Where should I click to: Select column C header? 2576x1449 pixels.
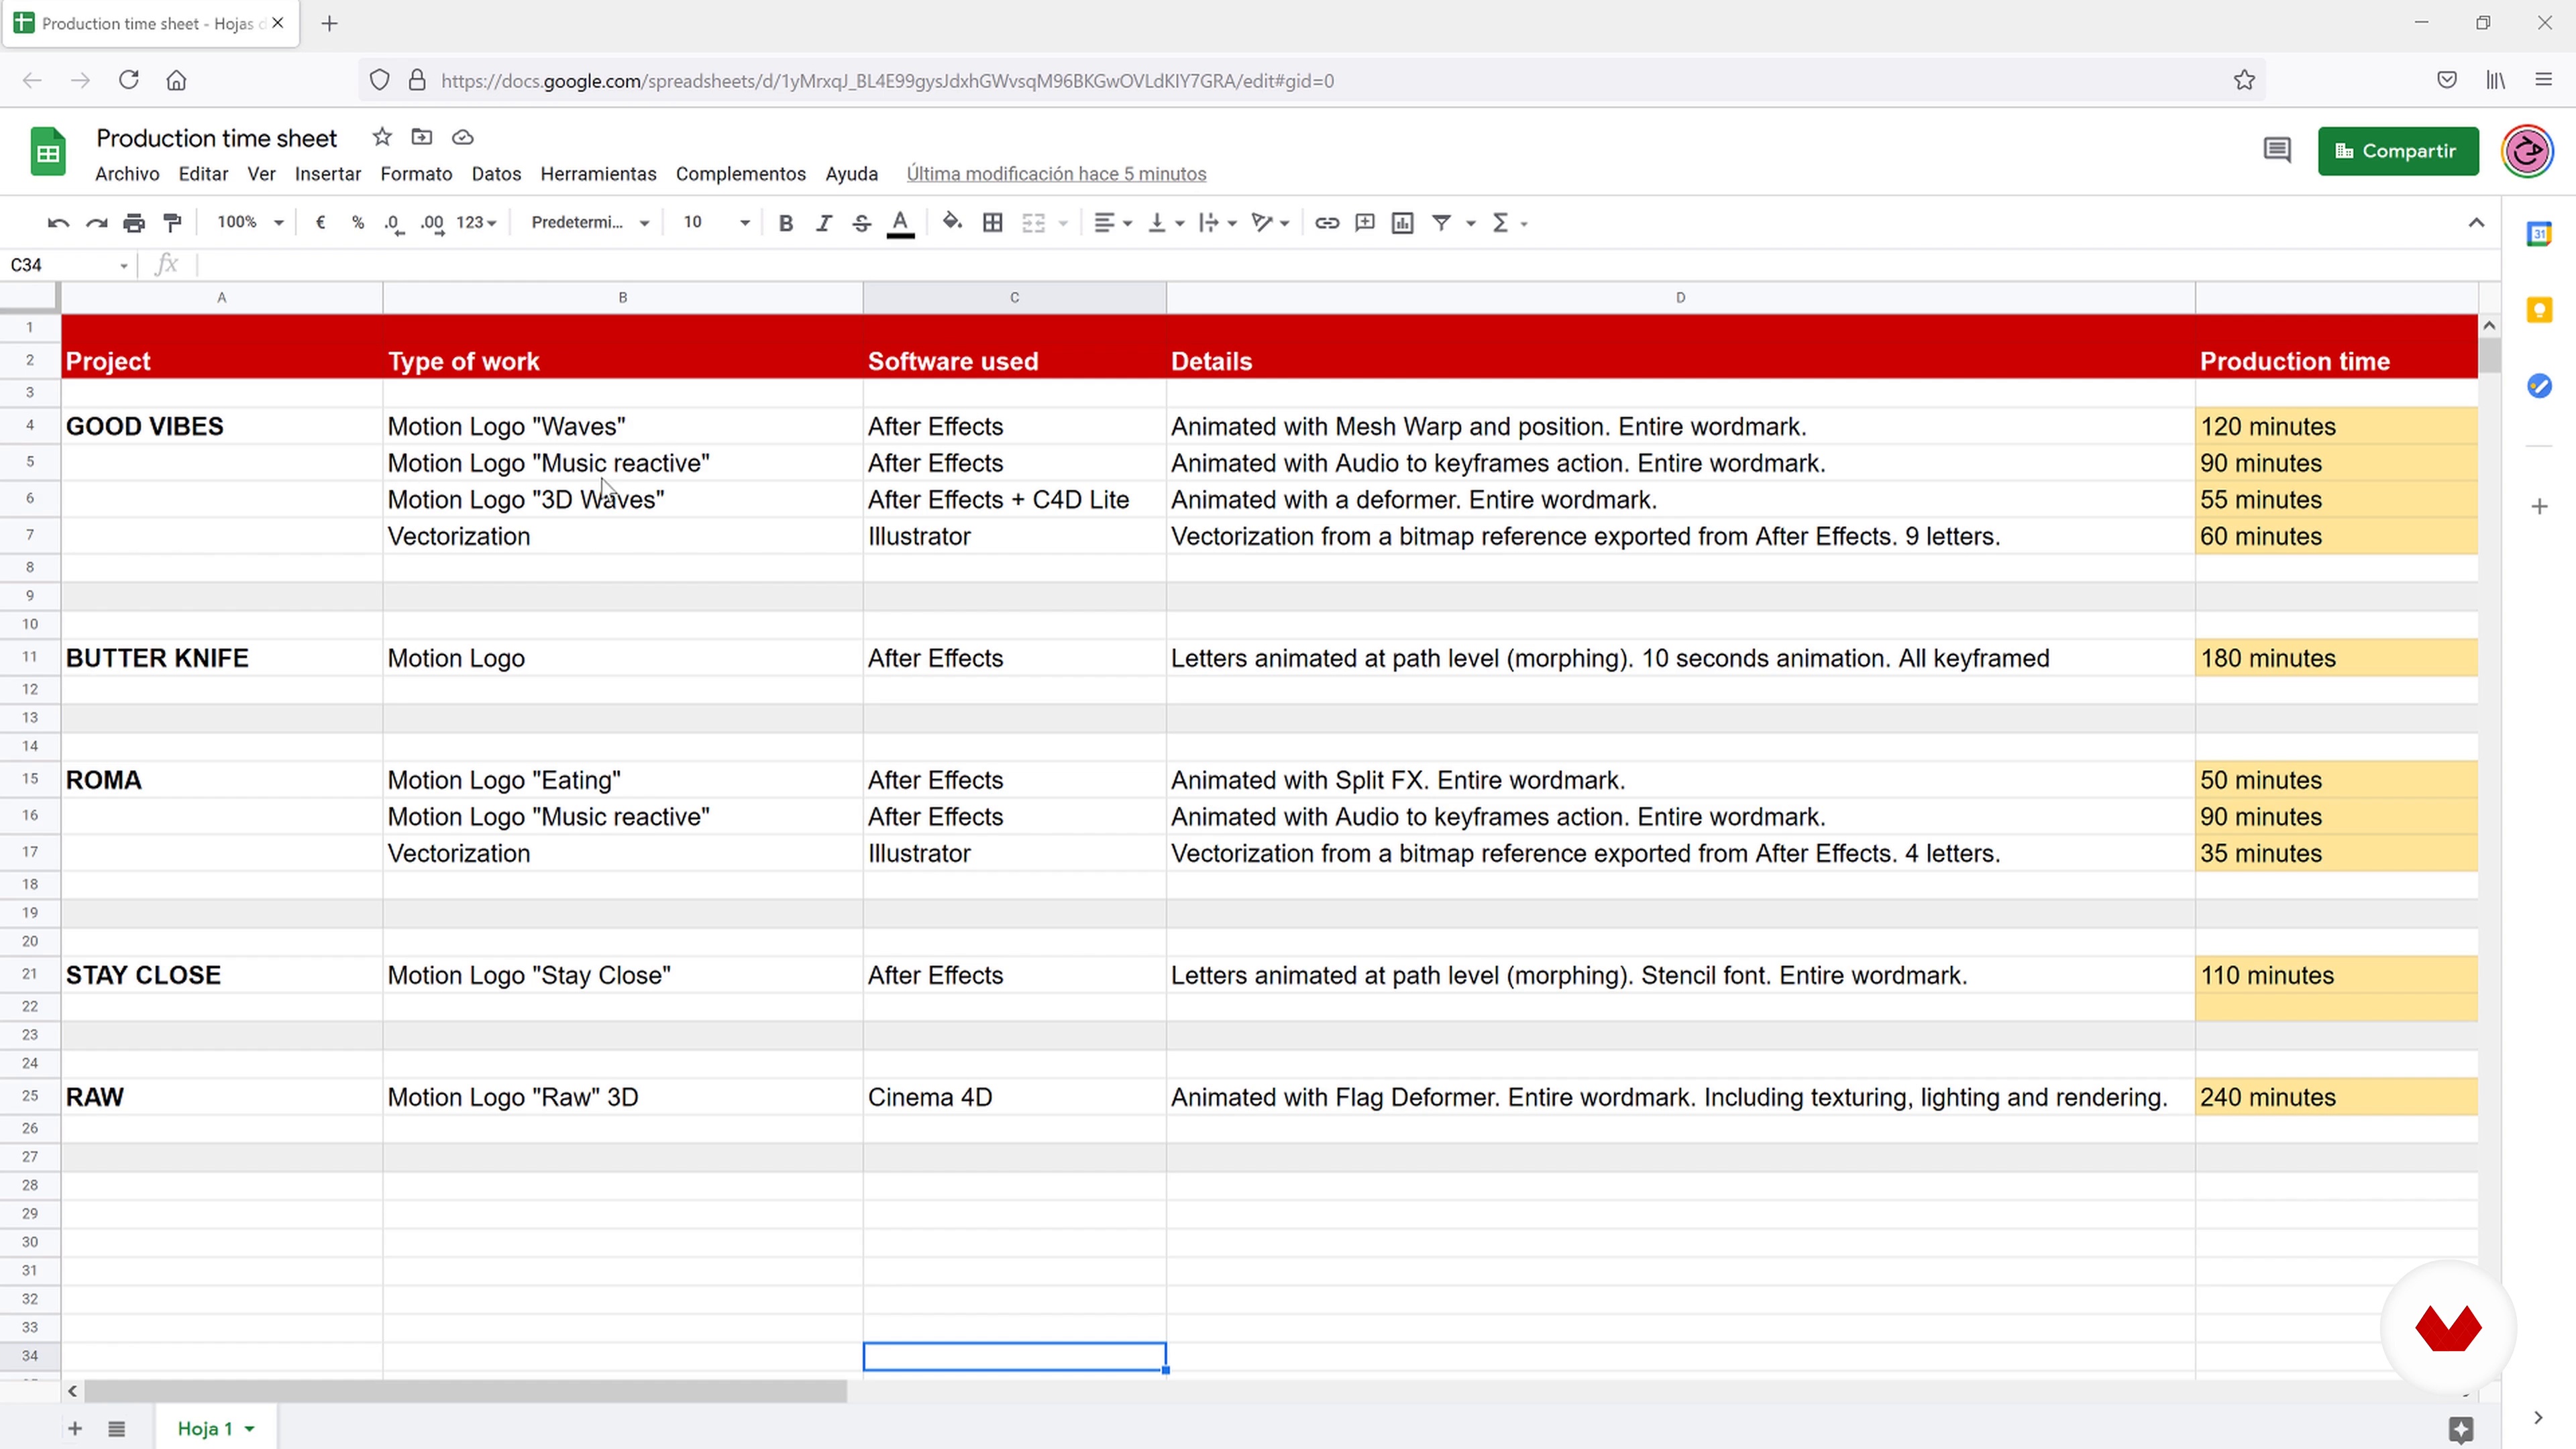pos(1014,297)
